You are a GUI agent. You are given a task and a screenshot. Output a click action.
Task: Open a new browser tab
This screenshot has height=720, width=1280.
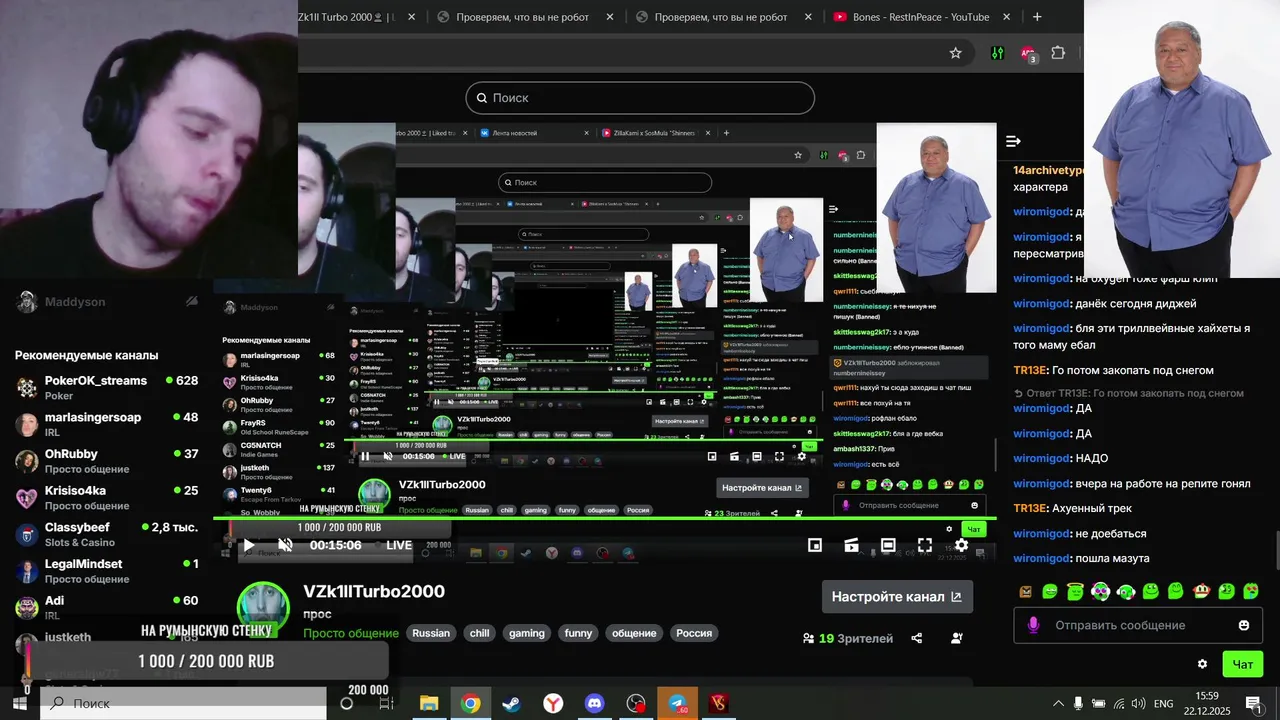tap(1037, 17)
